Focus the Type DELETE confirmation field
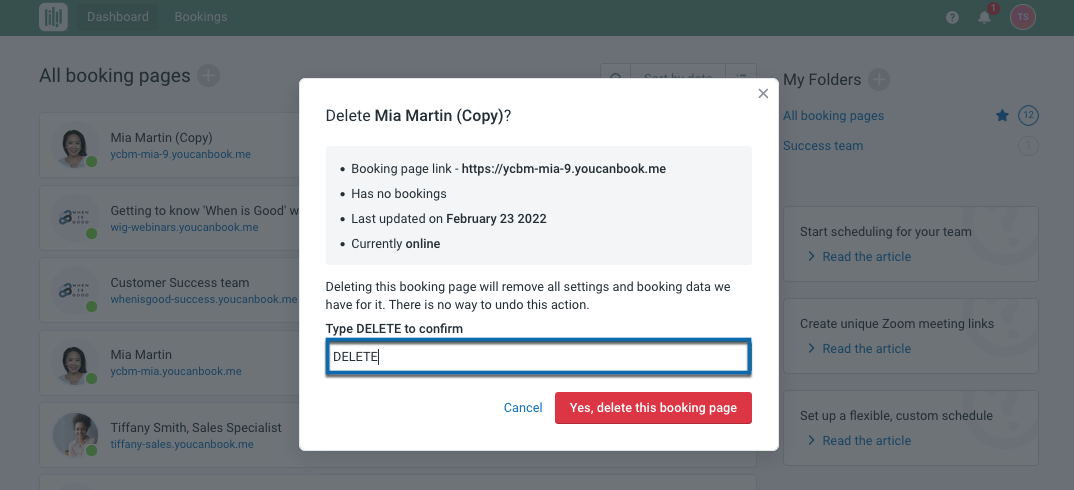1074x490 pixels. [539, 357]
